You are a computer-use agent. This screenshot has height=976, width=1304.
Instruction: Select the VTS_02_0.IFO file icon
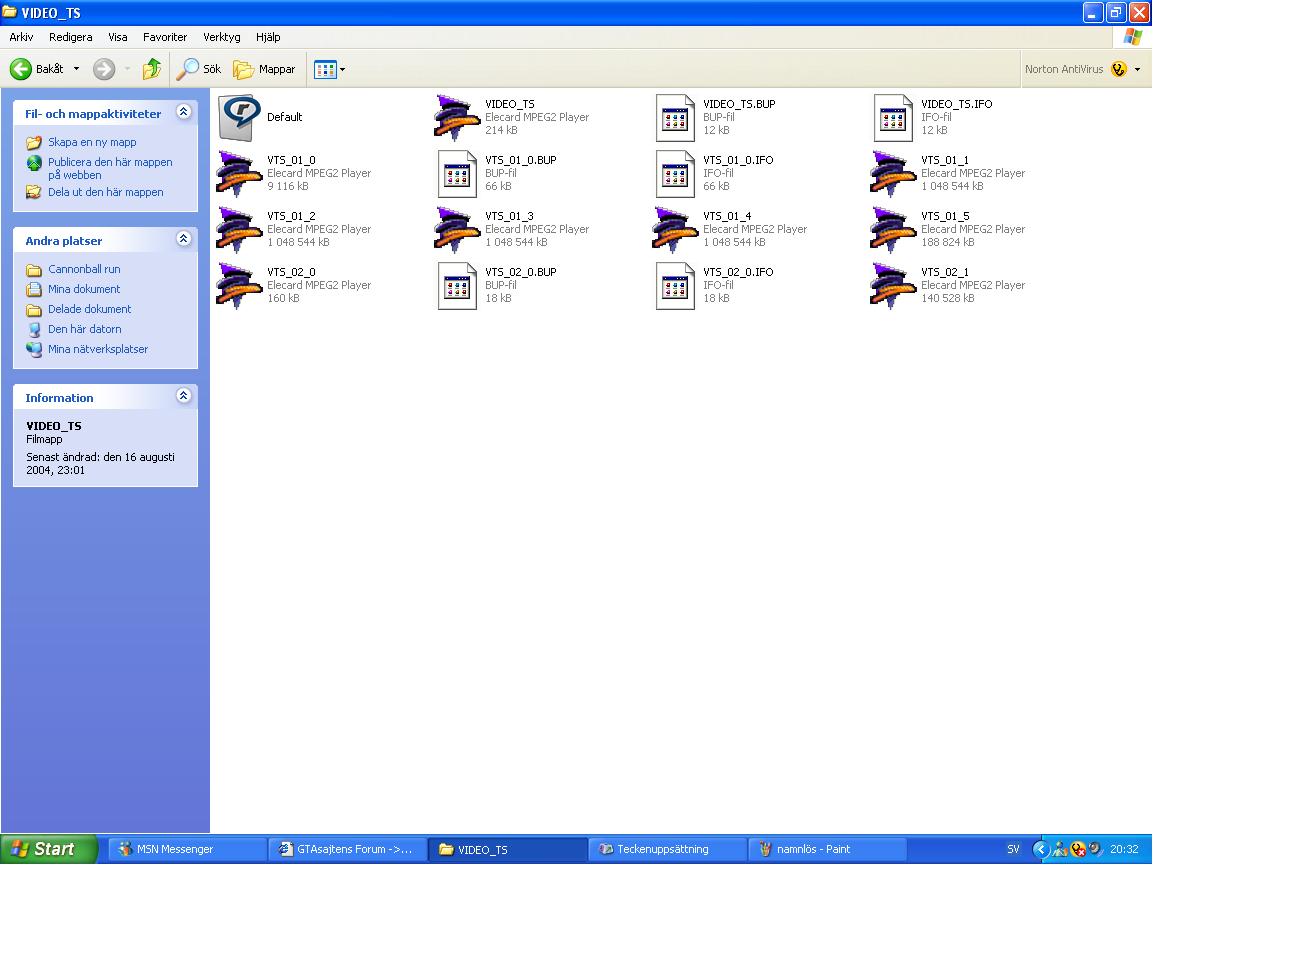click(675, 286)
